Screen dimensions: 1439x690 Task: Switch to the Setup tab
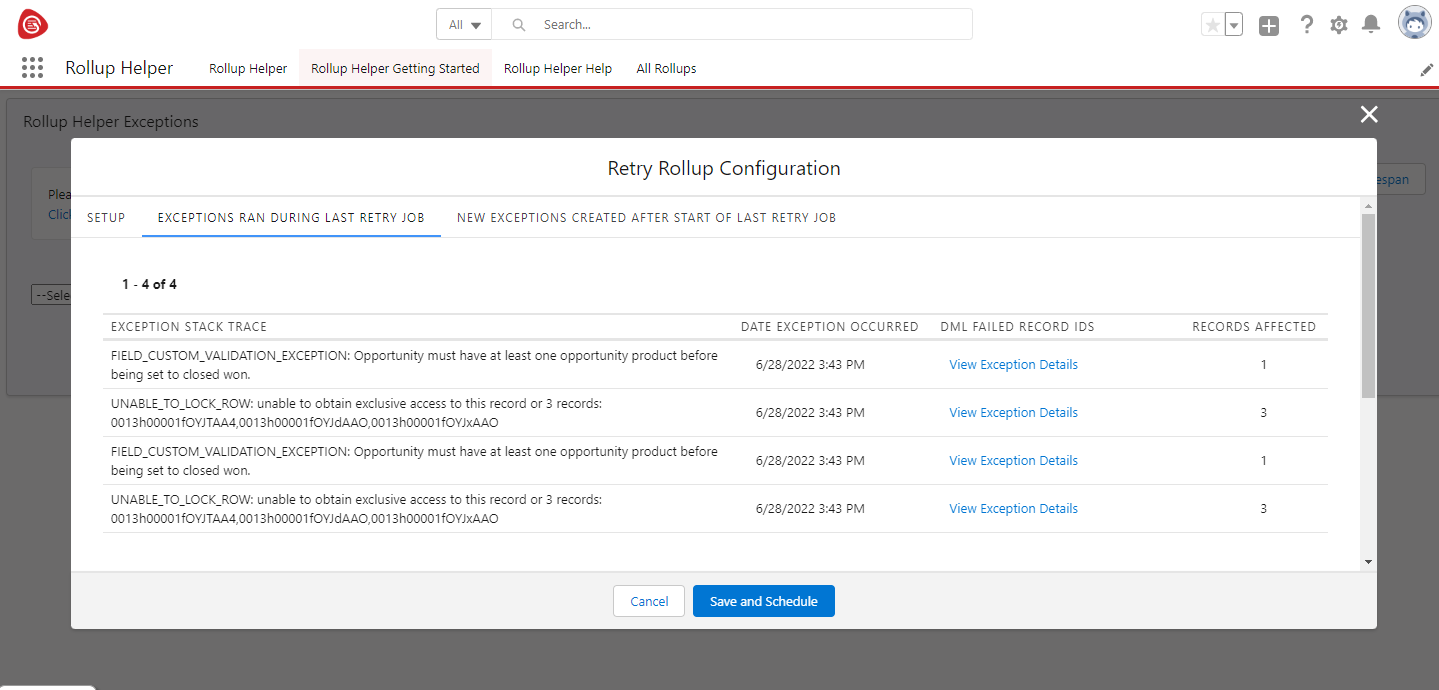106,217
